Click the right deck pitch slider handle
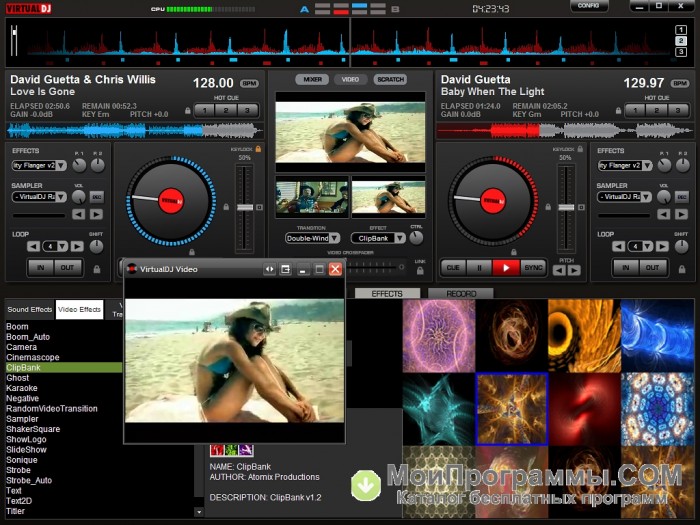 click(566, 208)
